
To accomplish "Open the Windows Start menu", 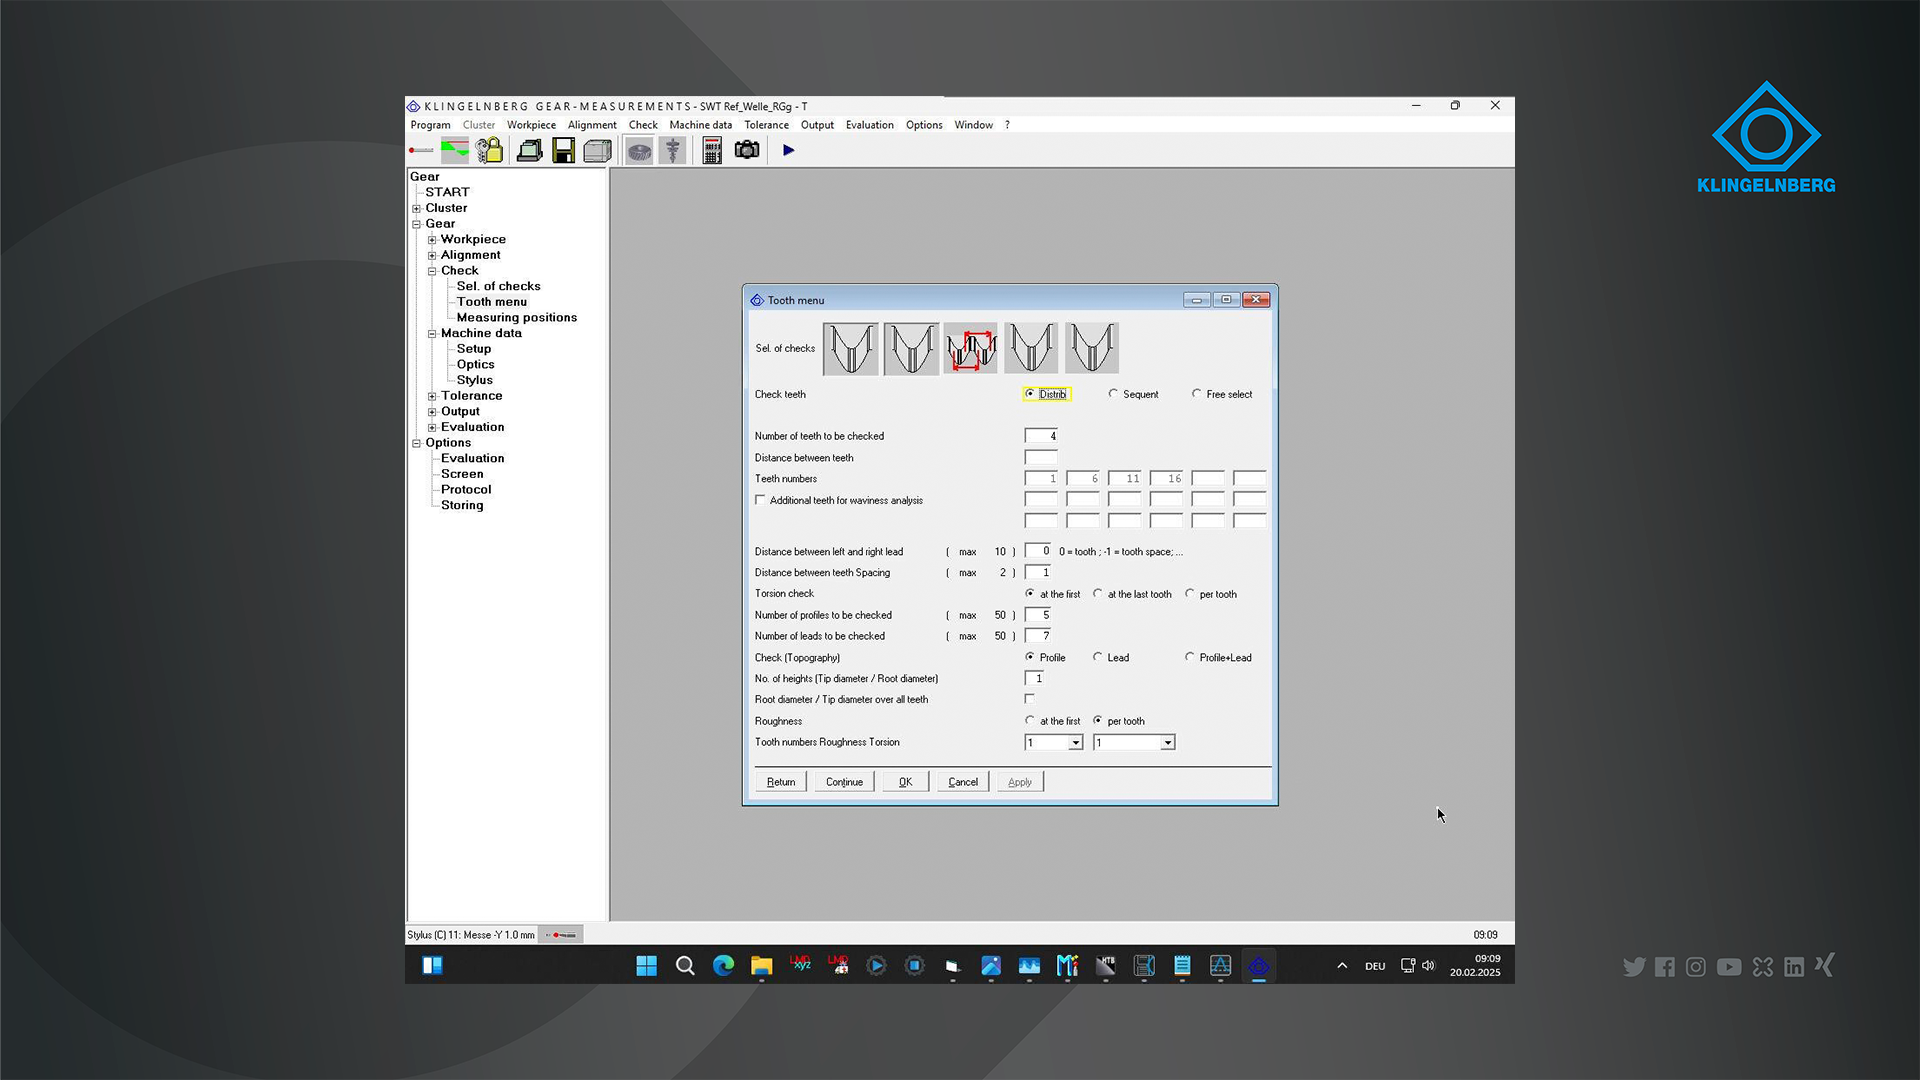I will (x=647, y=966).
